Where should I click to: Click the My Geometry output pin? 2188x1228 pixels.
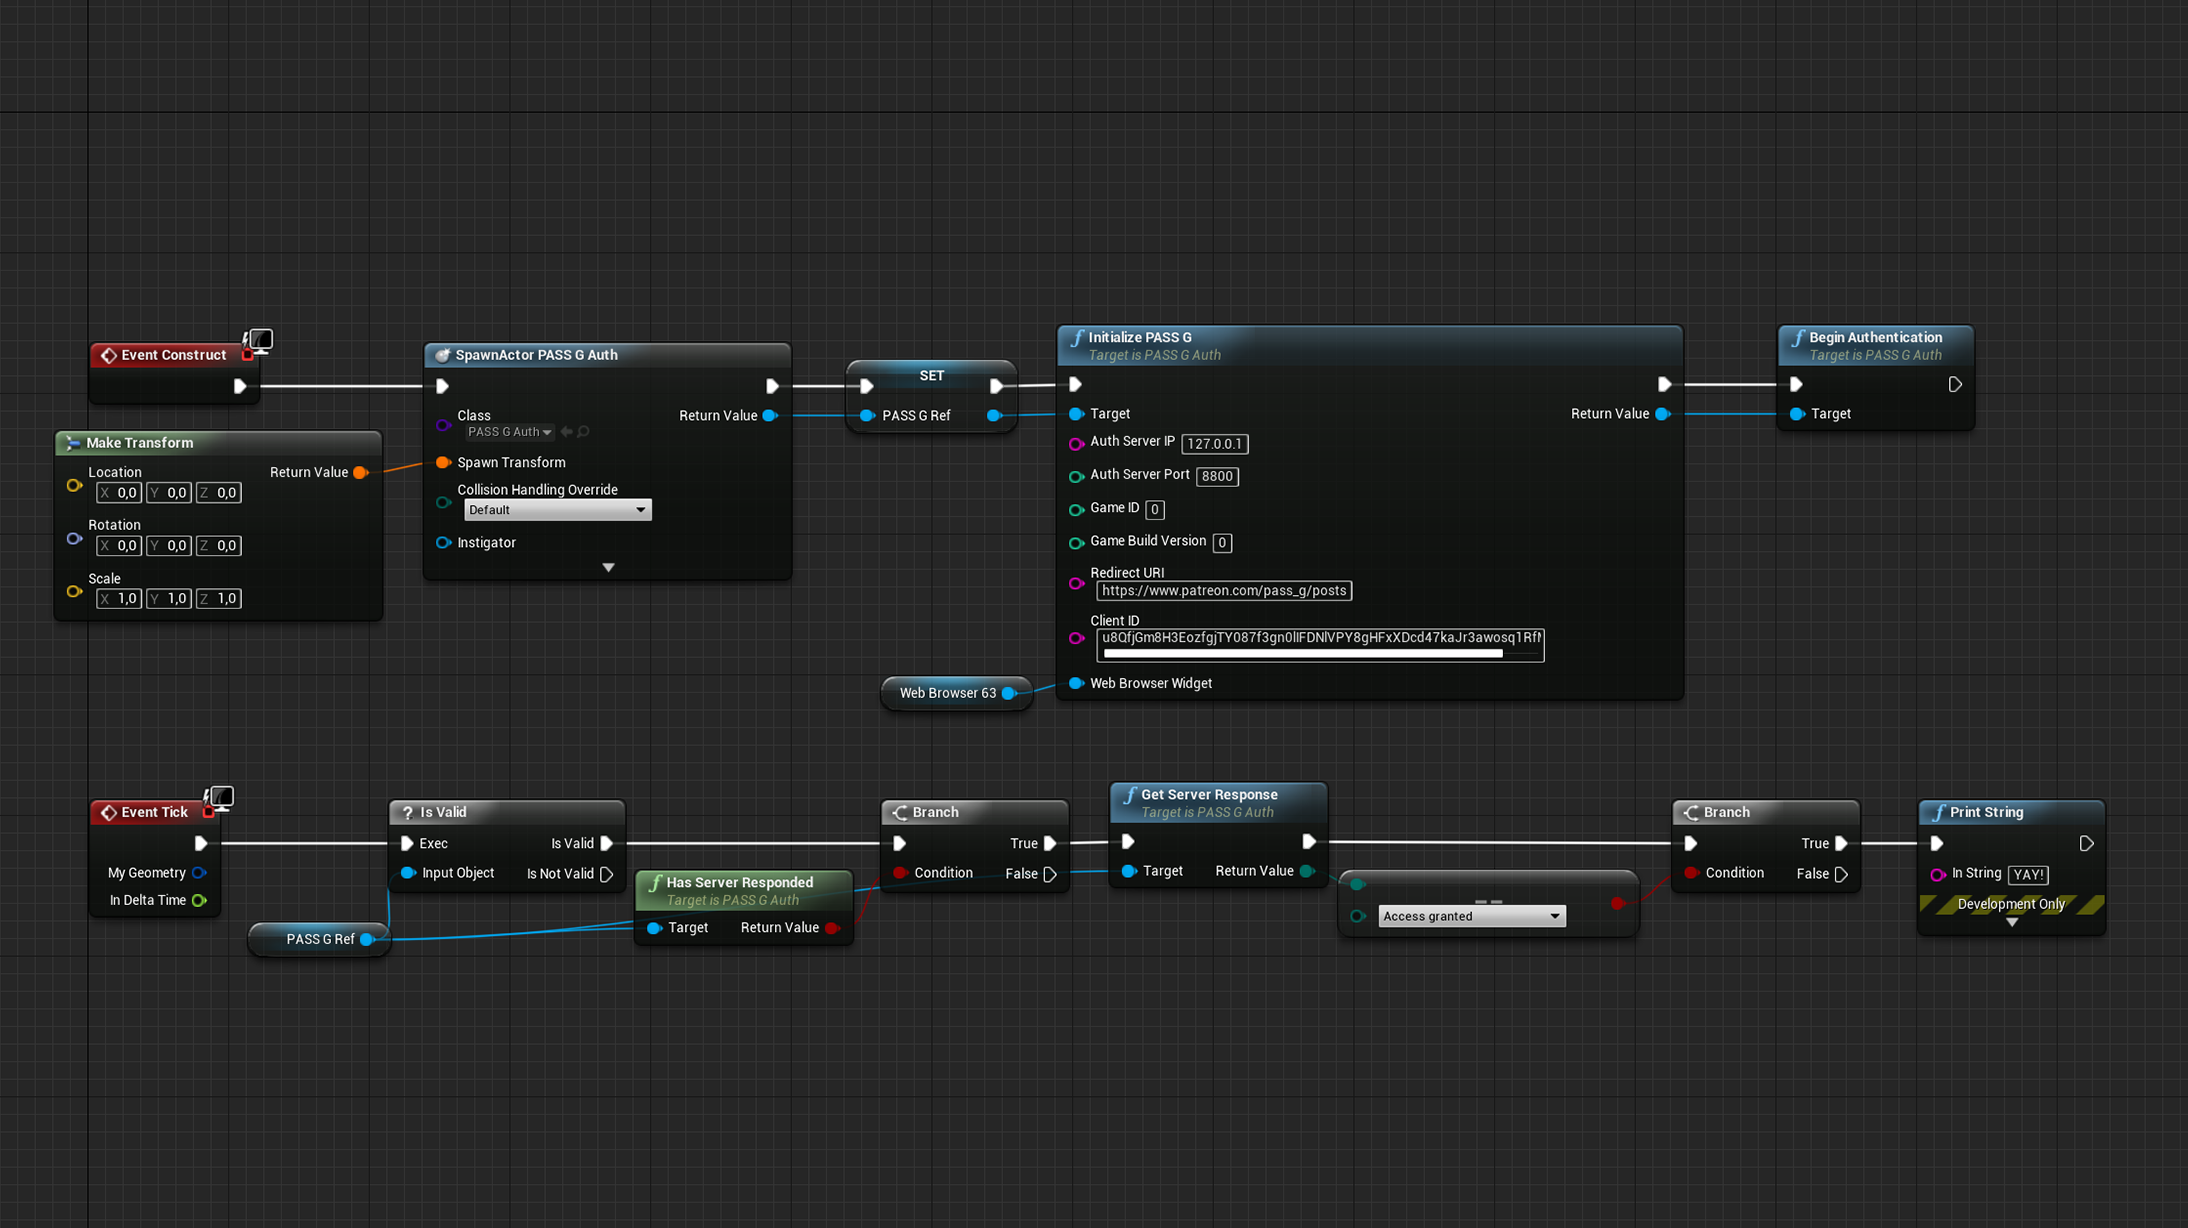[199, 873]
